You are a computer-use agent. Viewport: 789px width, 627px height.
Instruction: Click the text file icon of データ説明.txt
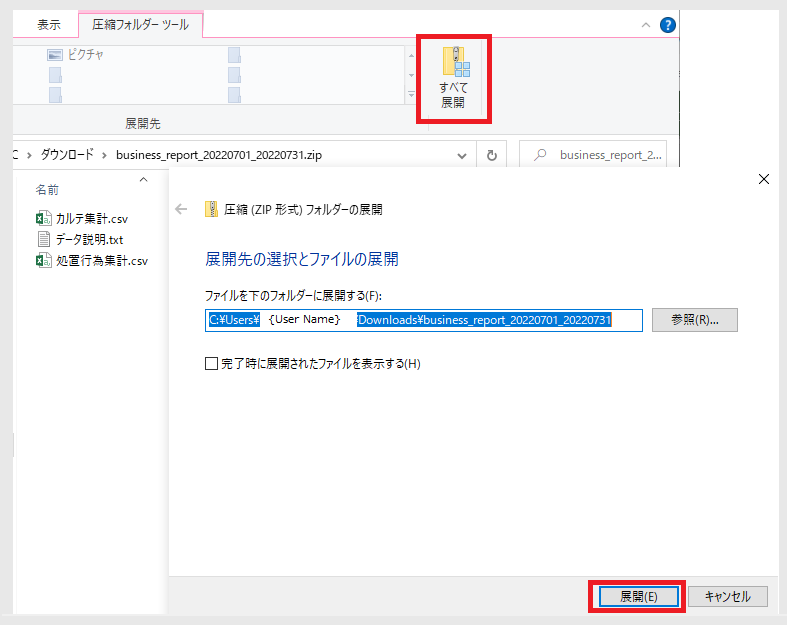[x=44, y=239]
